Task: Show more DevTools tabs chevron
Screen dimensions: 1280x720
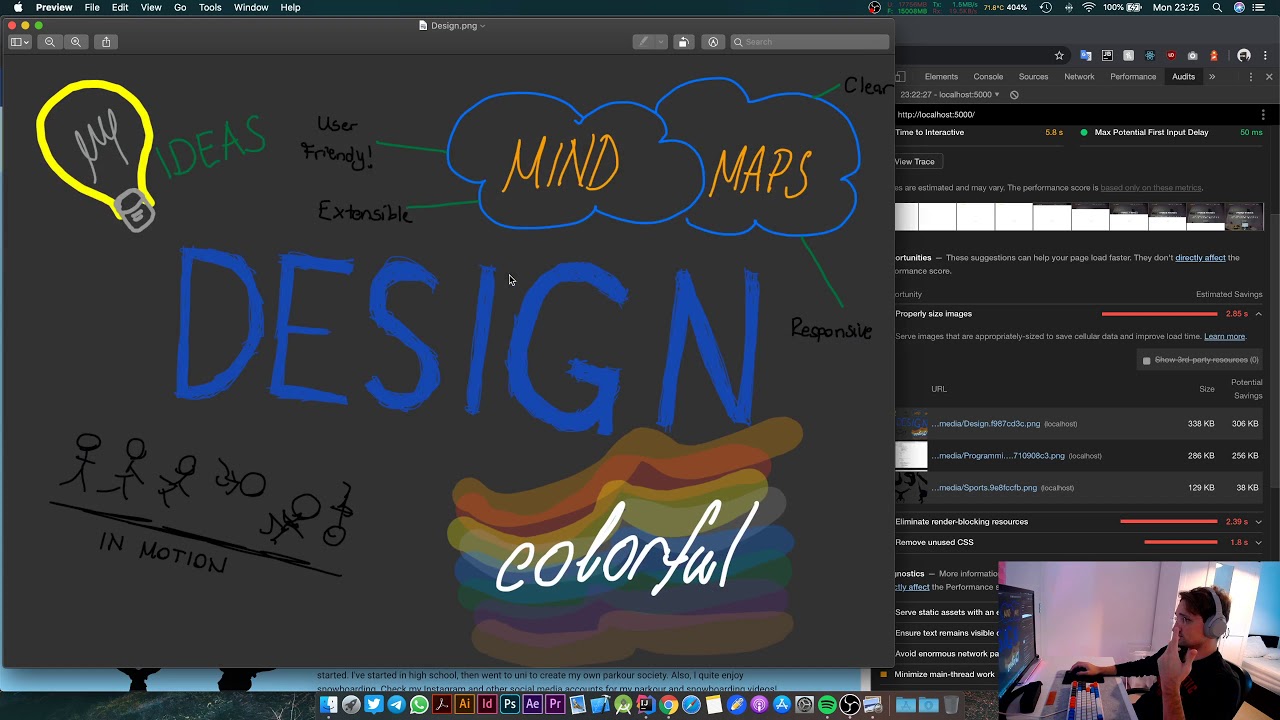Action: [x=1212, y=77]
